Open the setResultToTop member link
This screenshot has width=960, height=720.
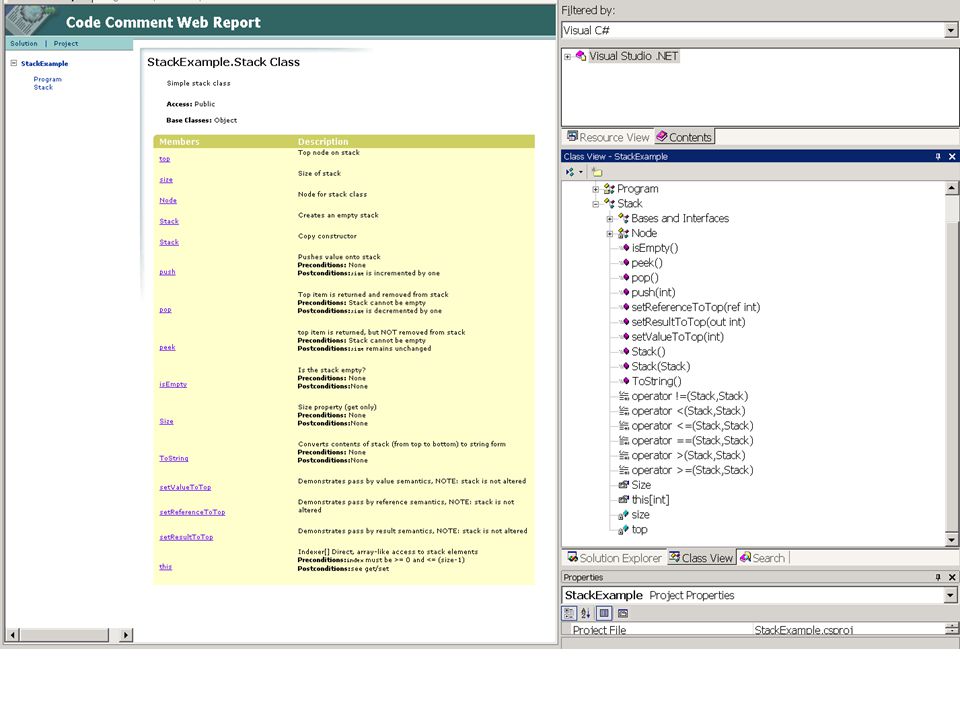click(x=186, y=537)
